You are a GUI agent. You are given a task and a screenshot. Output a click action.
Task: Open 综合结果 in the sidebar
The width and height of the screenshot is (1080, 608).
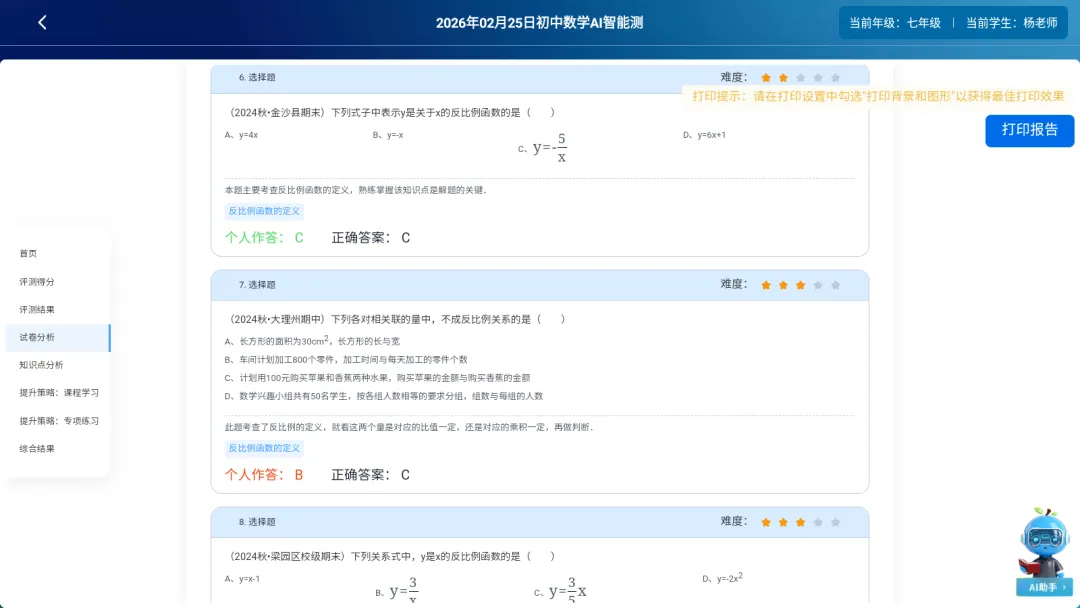pos(37,448)
